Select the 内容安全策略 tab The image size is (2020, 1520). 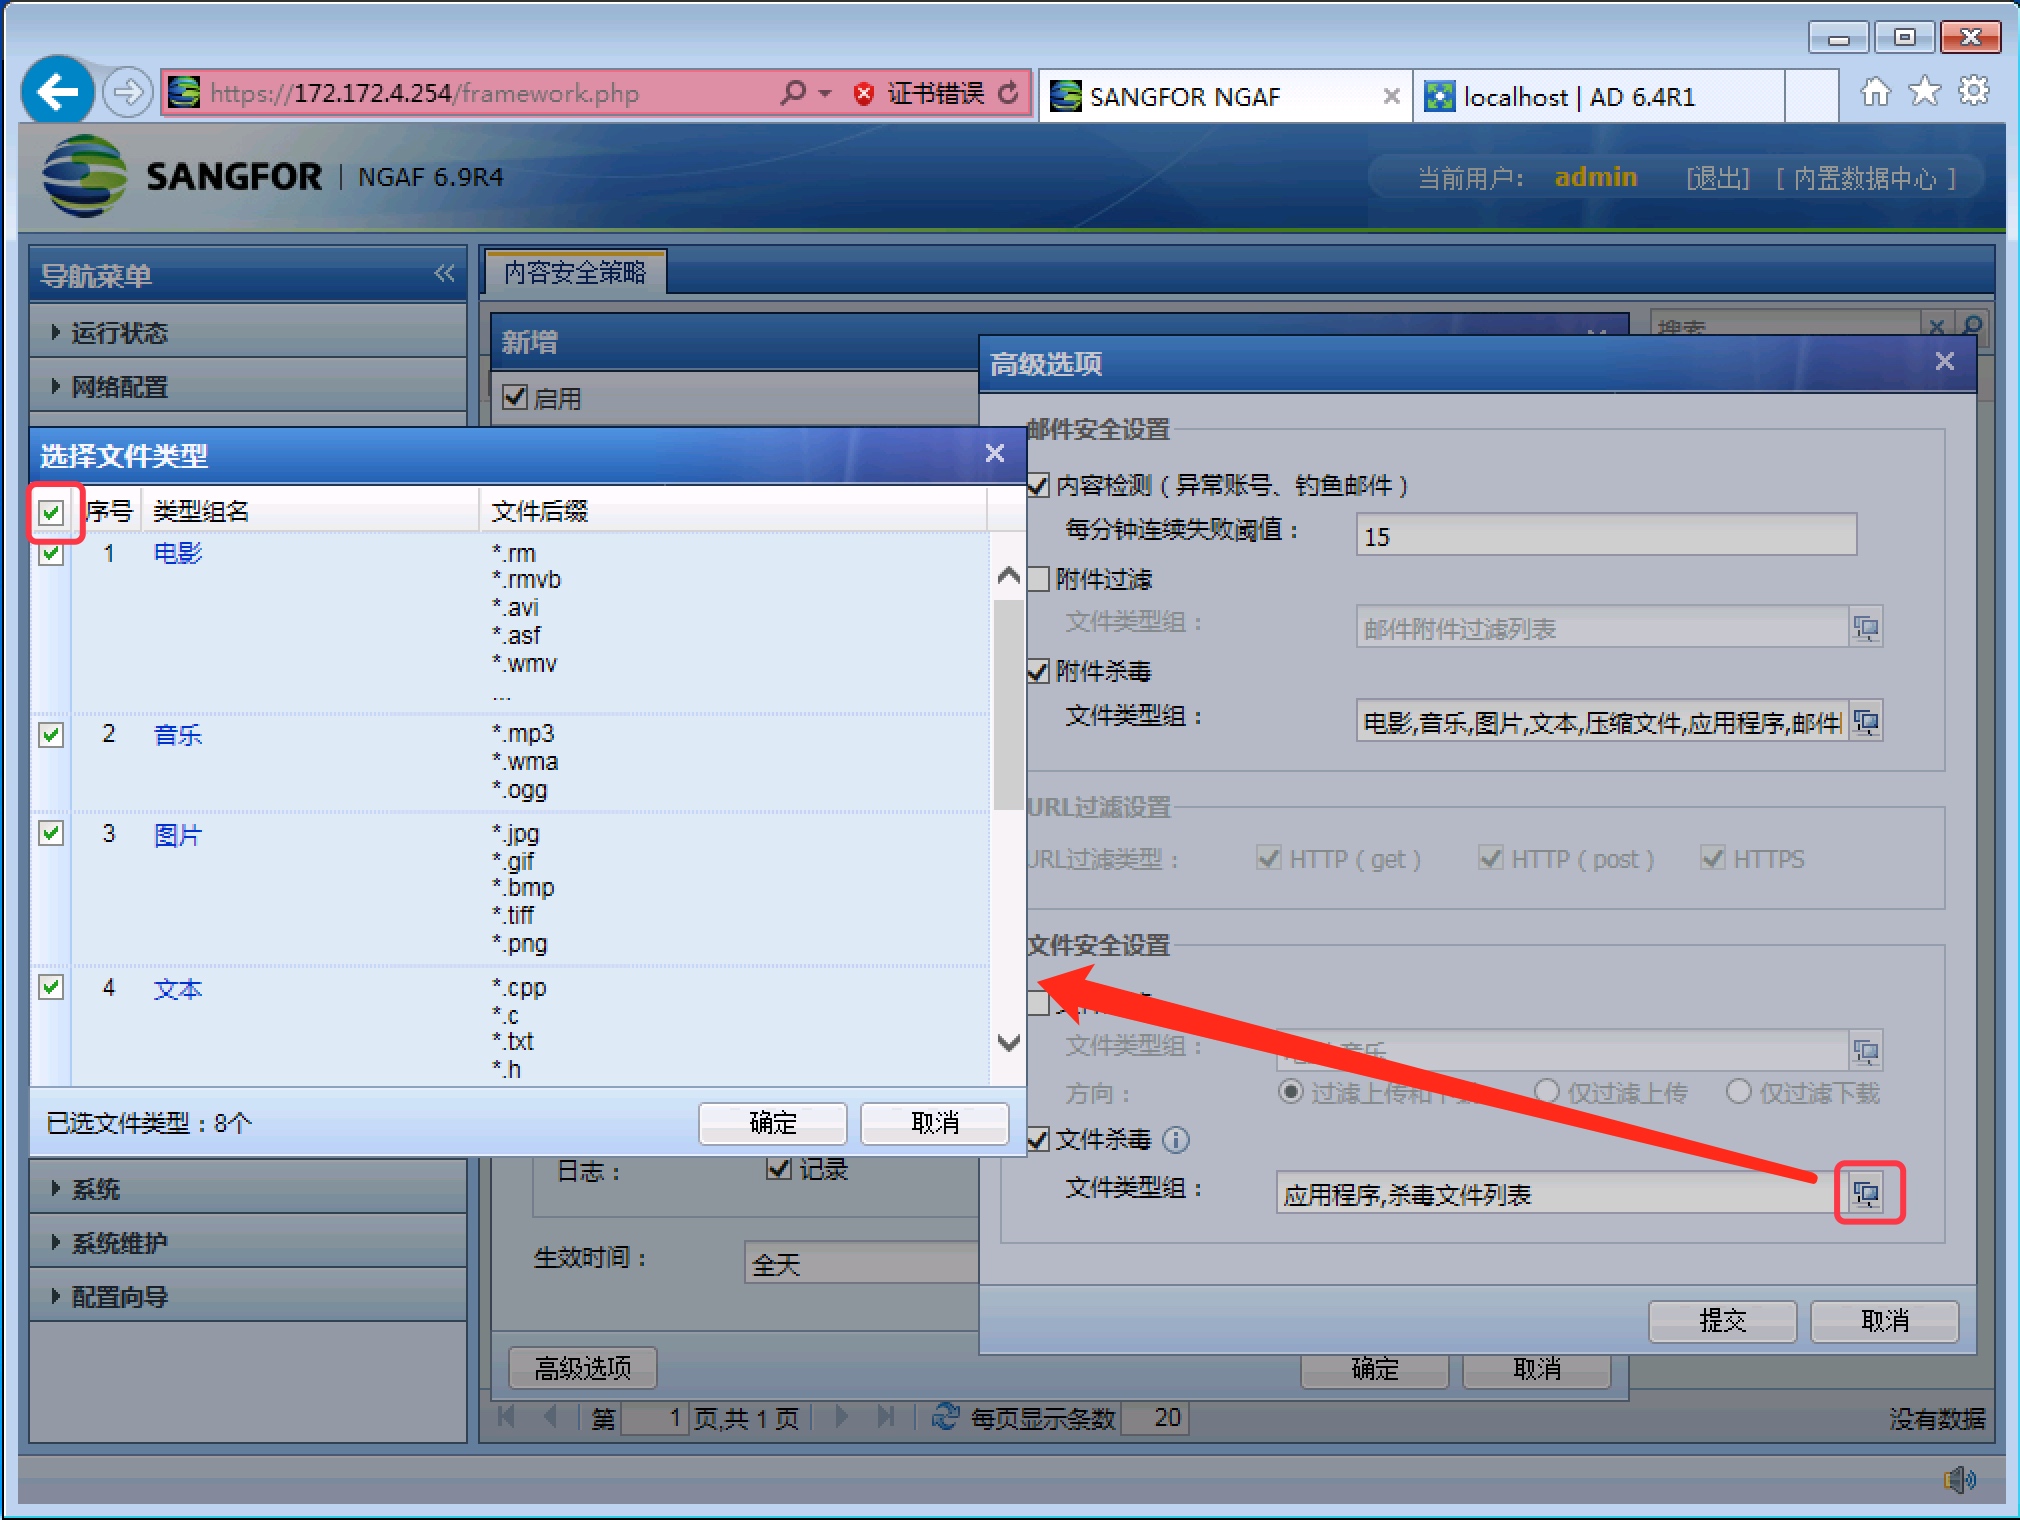[x=575, y=272]
